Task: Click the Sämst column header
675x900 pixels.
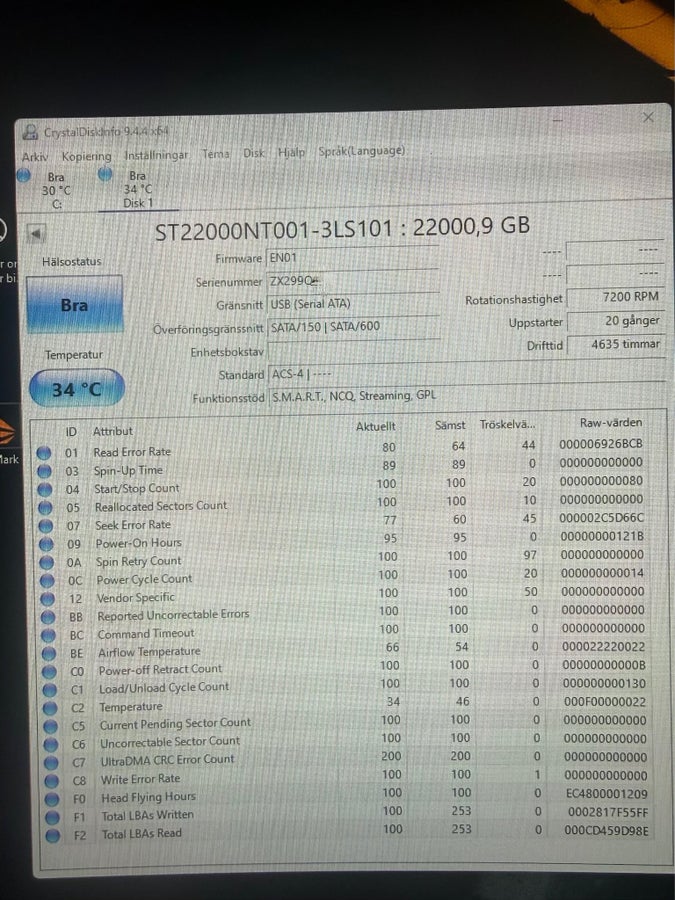Action: tap(451, 425)
